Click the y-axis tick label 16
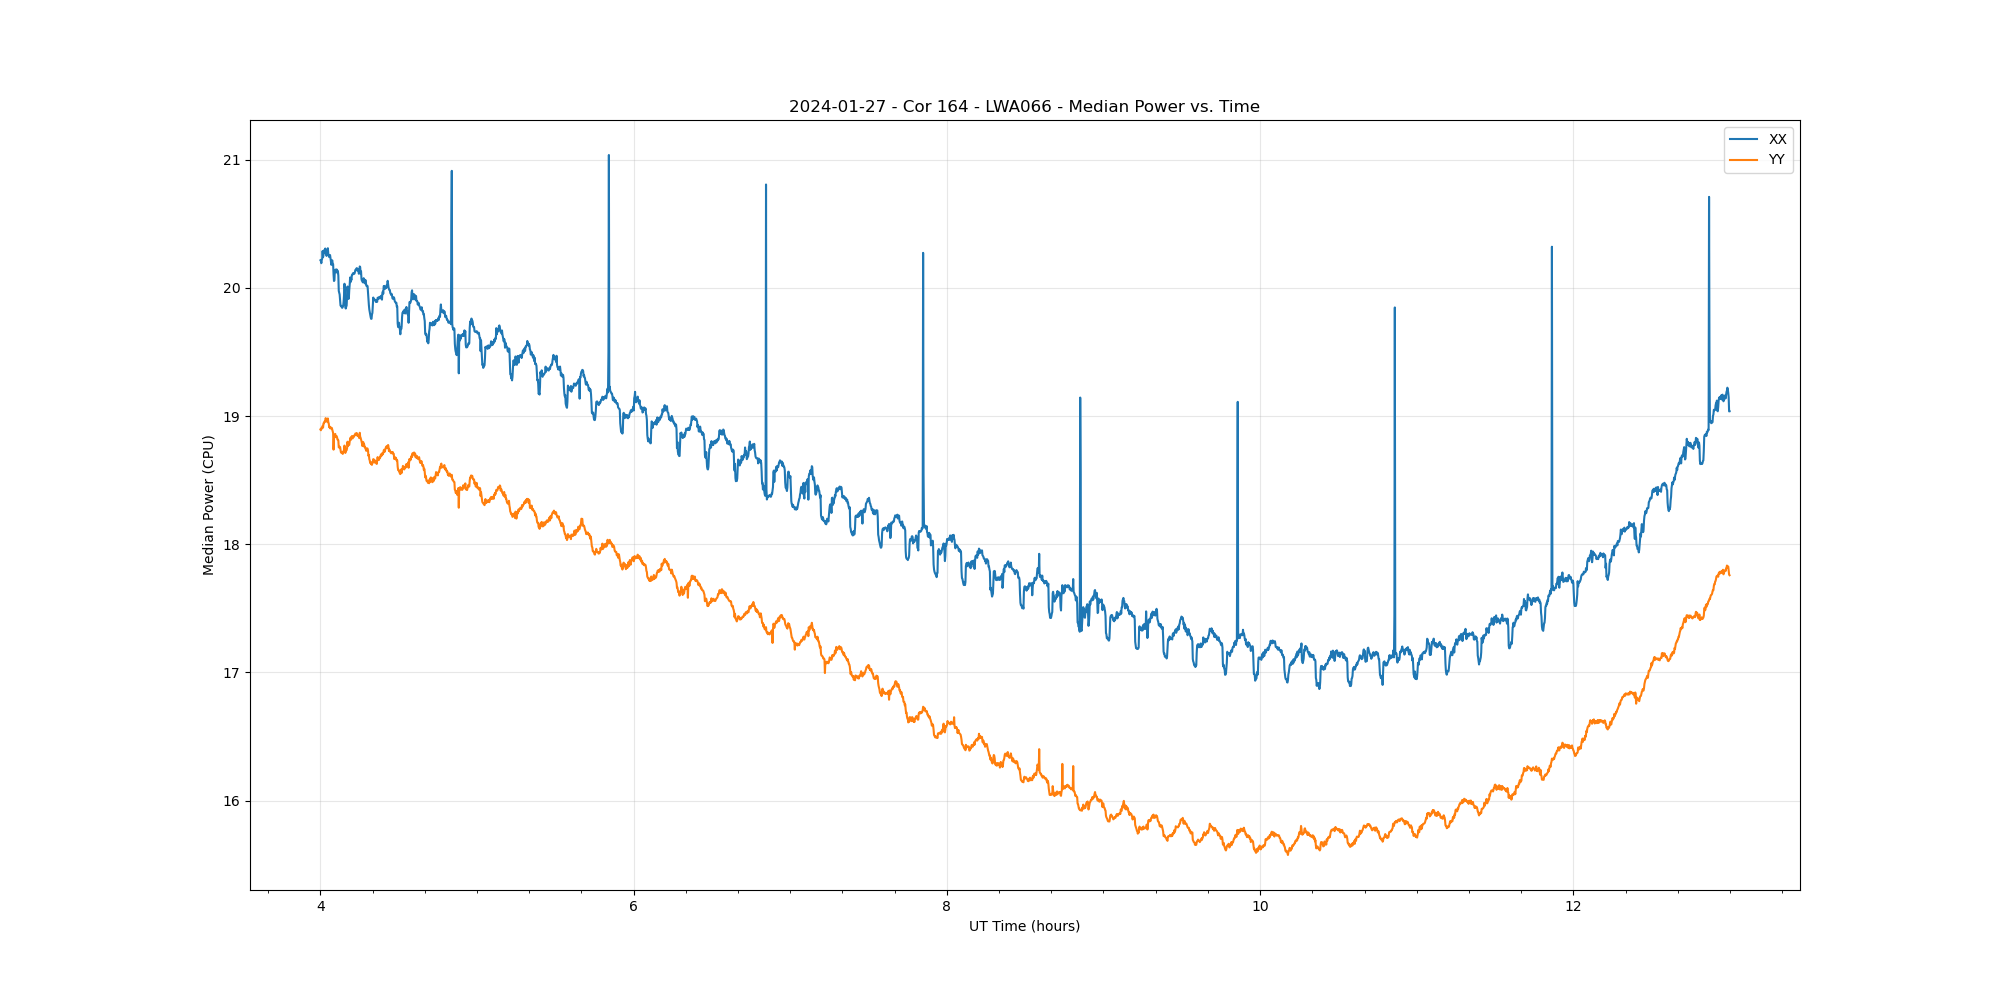Screen dimensions: 2000x1000 point(232,801)
